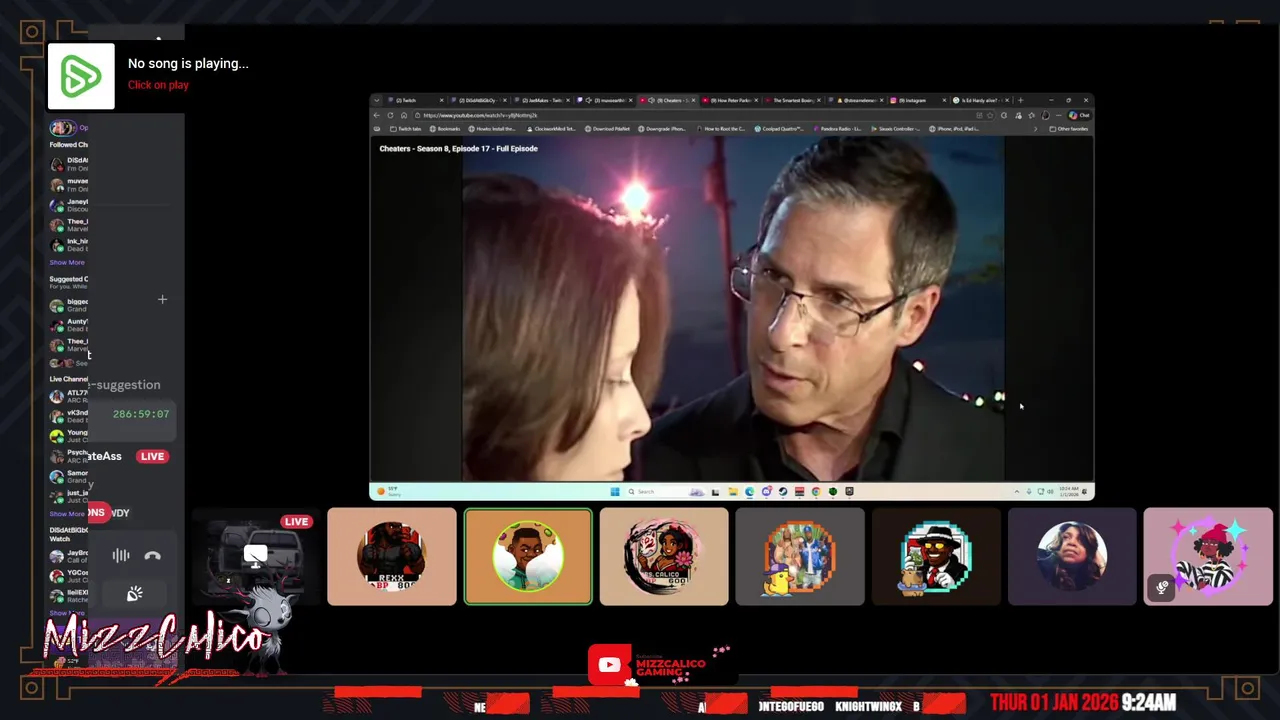Click the taskbar clock showing 10:24 AM
This screenshot has width=1280, height=720.
coord(1068,491)
